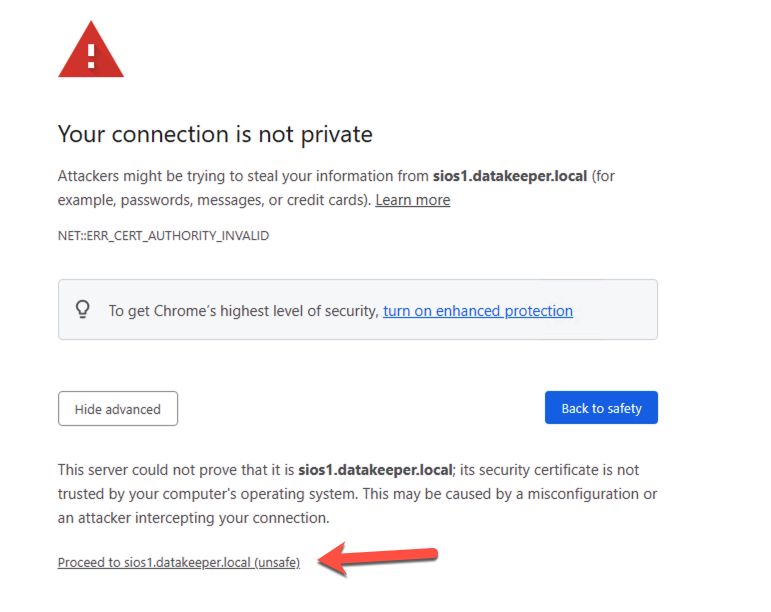Screen dimensions: 771x612
Task: Click the "an attacker intercepting your connection" line
Action: [x=193, y=518]
